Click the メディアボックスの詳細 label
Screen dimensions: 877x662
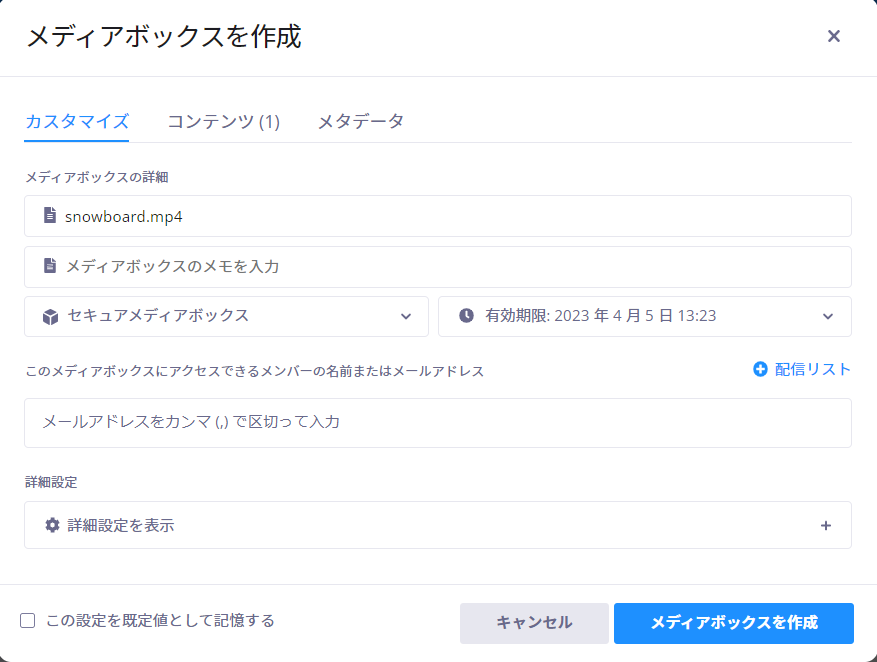tap(97, 177)
